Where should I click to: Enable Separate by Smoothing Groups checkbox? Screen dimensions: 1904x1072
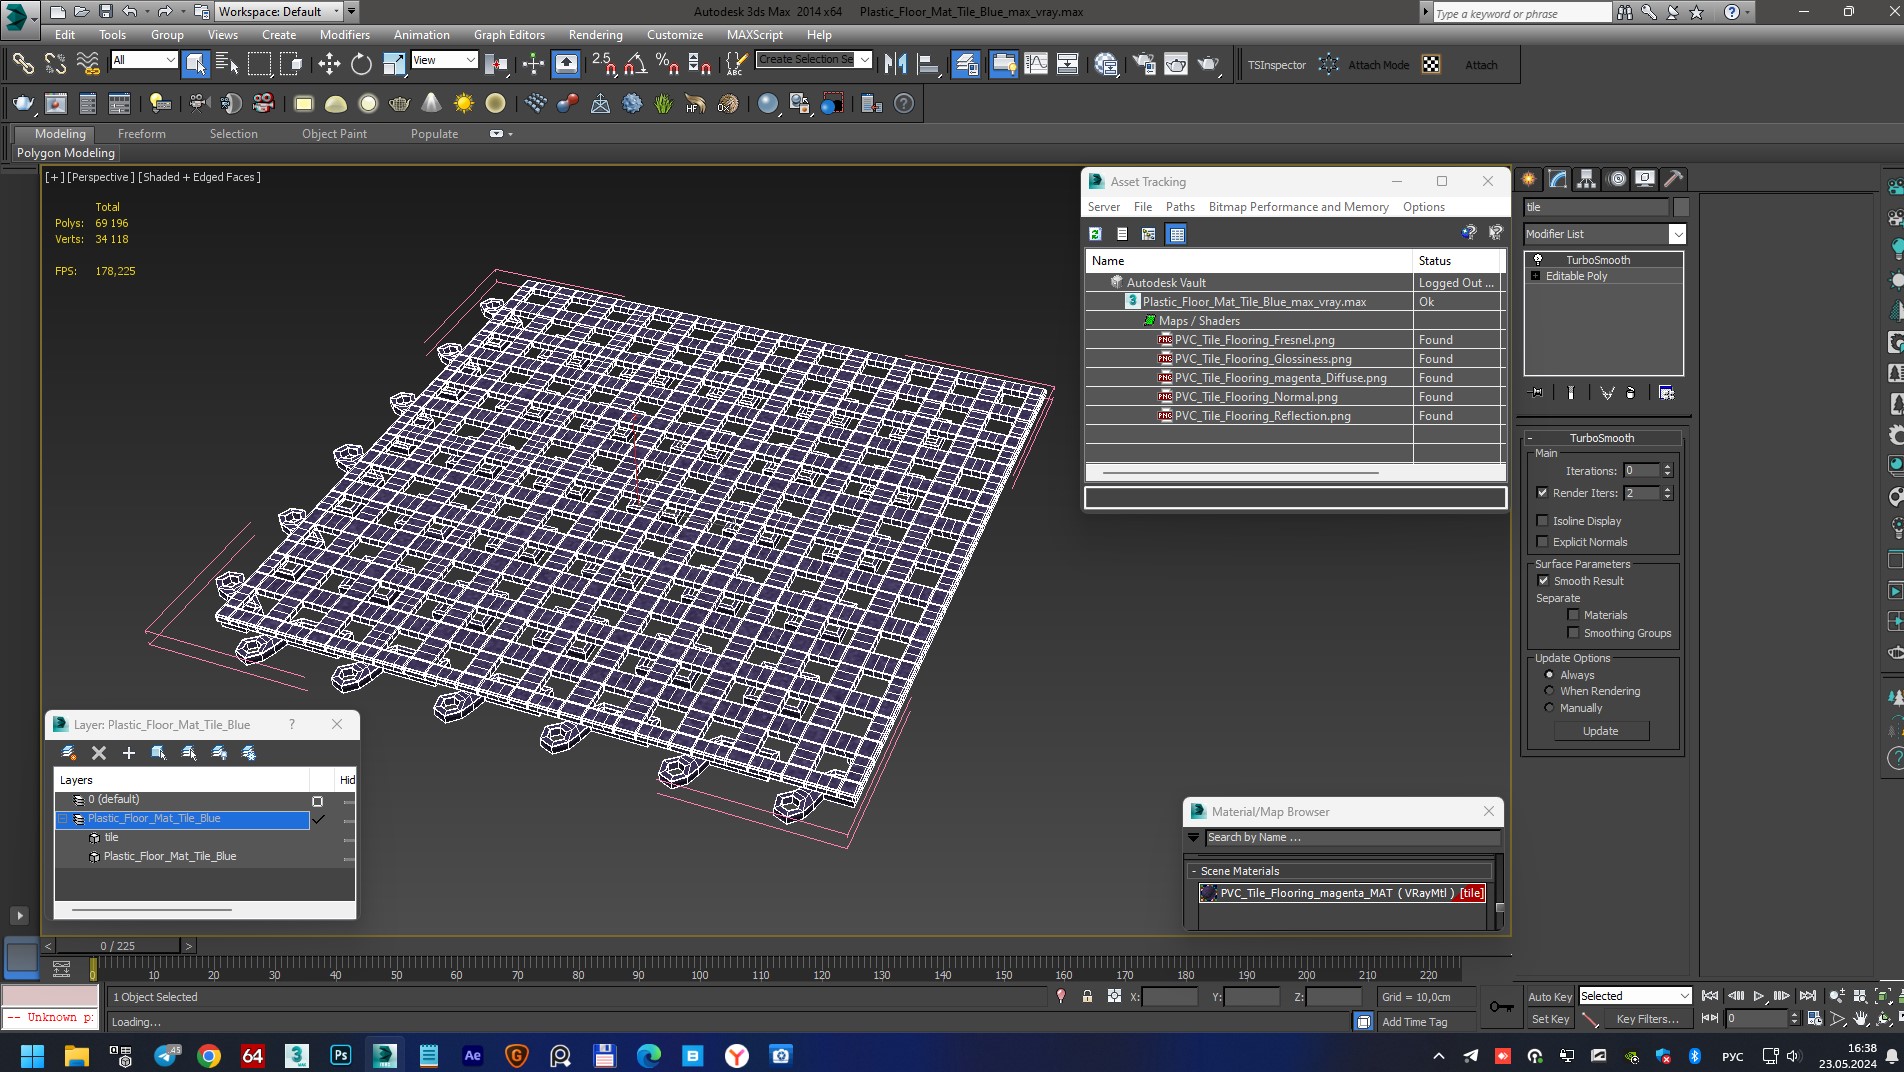1573,633
